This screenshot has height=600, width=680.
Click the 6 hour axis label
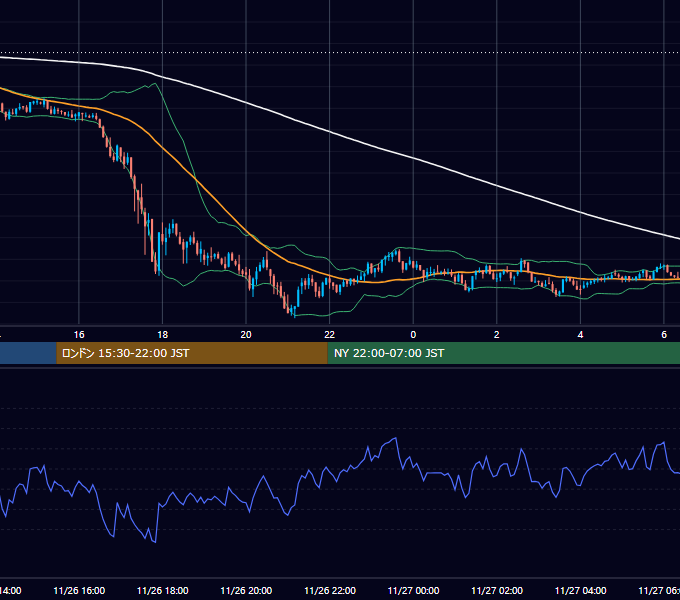pos(664,335)
